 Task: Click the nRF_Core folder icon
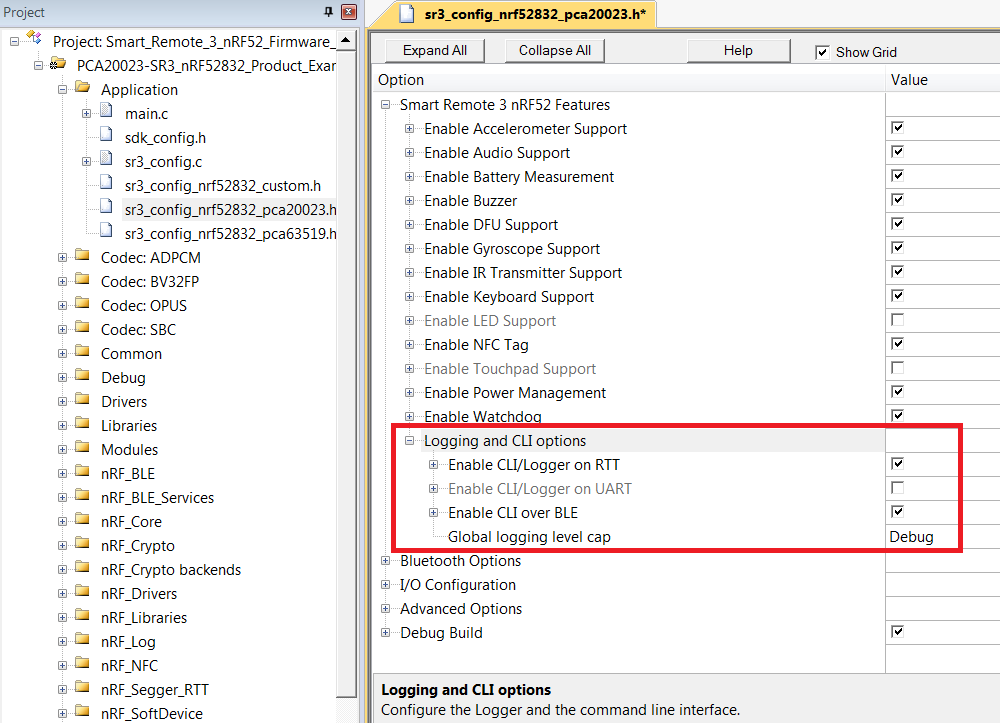(82, 520)
